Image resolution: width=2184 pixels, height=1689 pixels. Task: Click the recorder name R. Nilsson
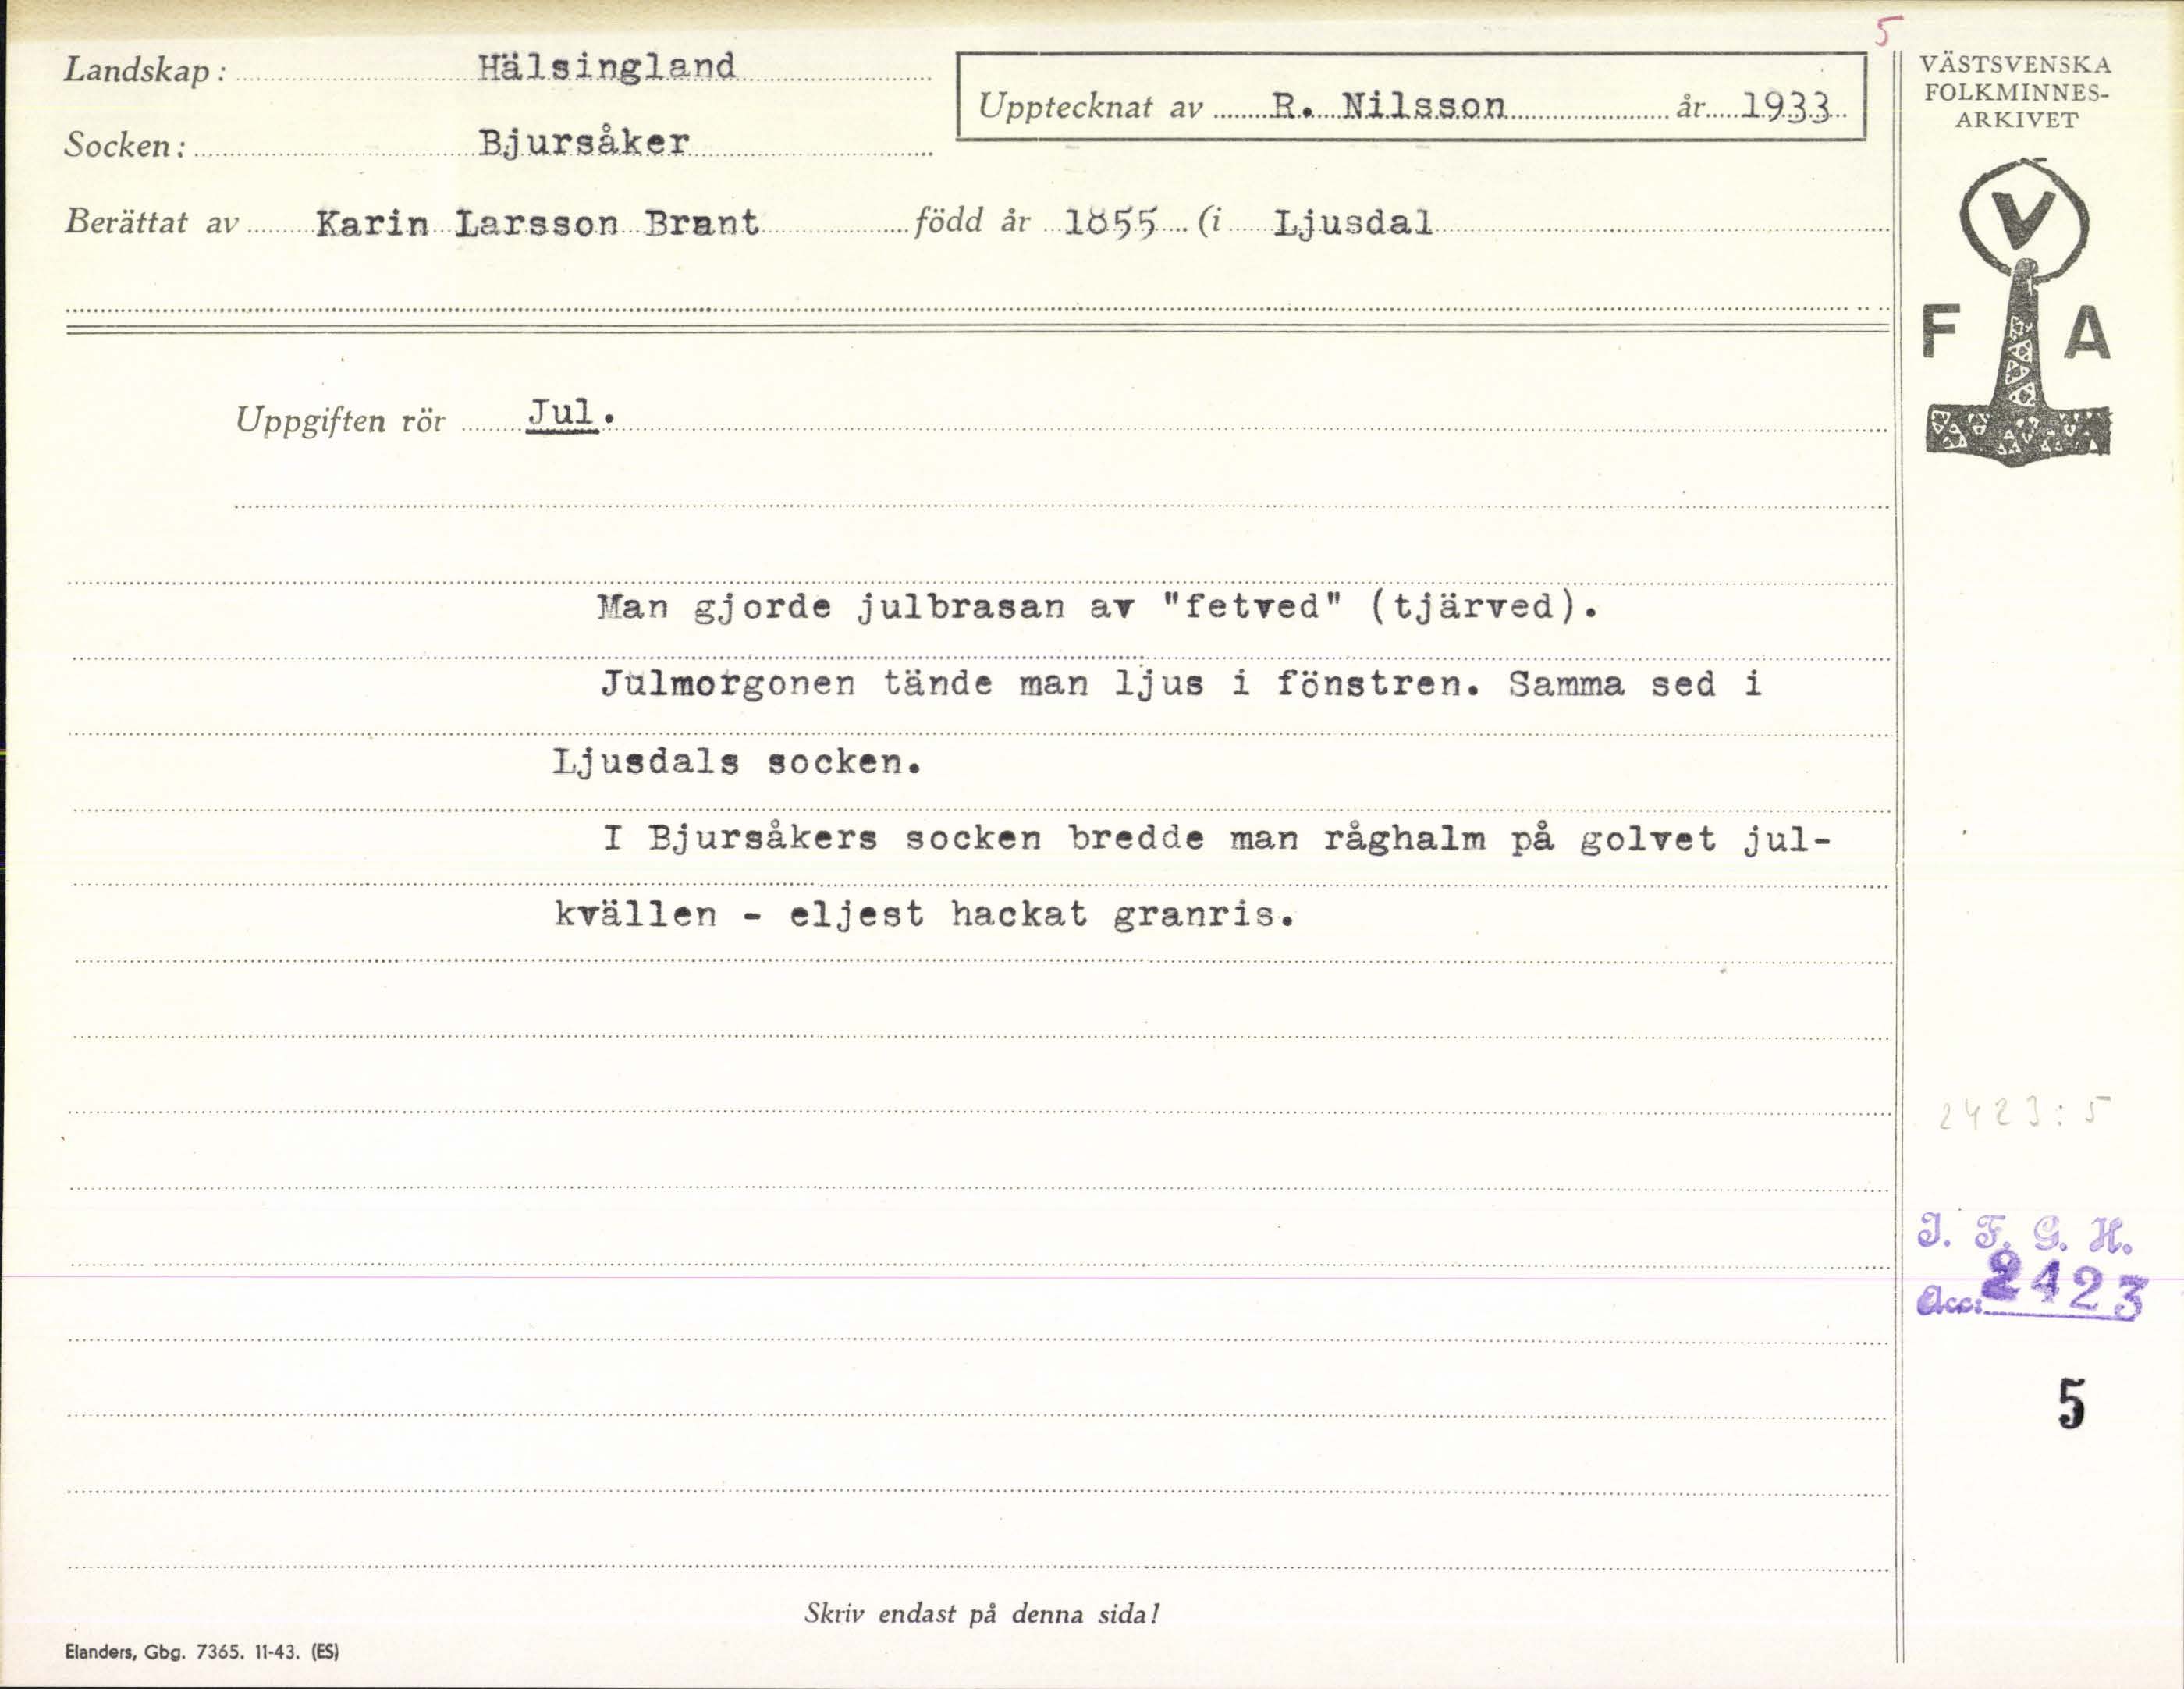point(1389,105)
